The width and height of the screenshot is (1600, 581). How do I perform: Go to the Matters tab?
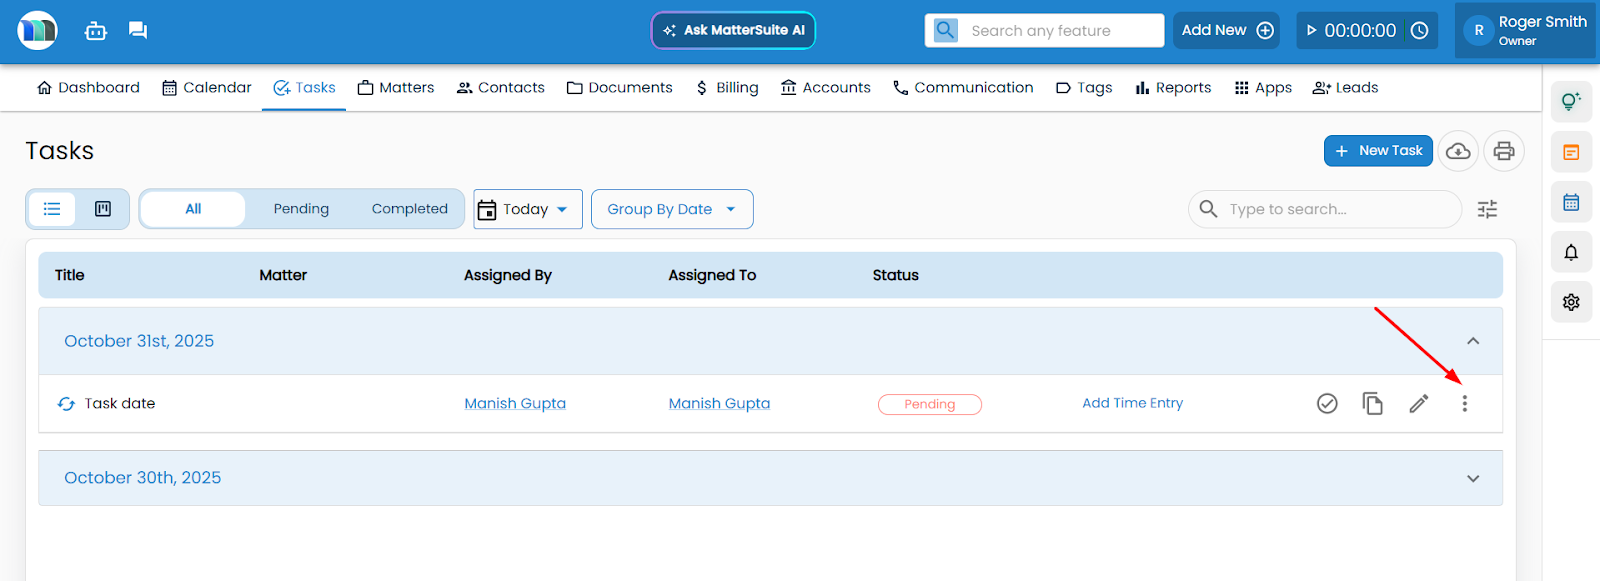396,88
